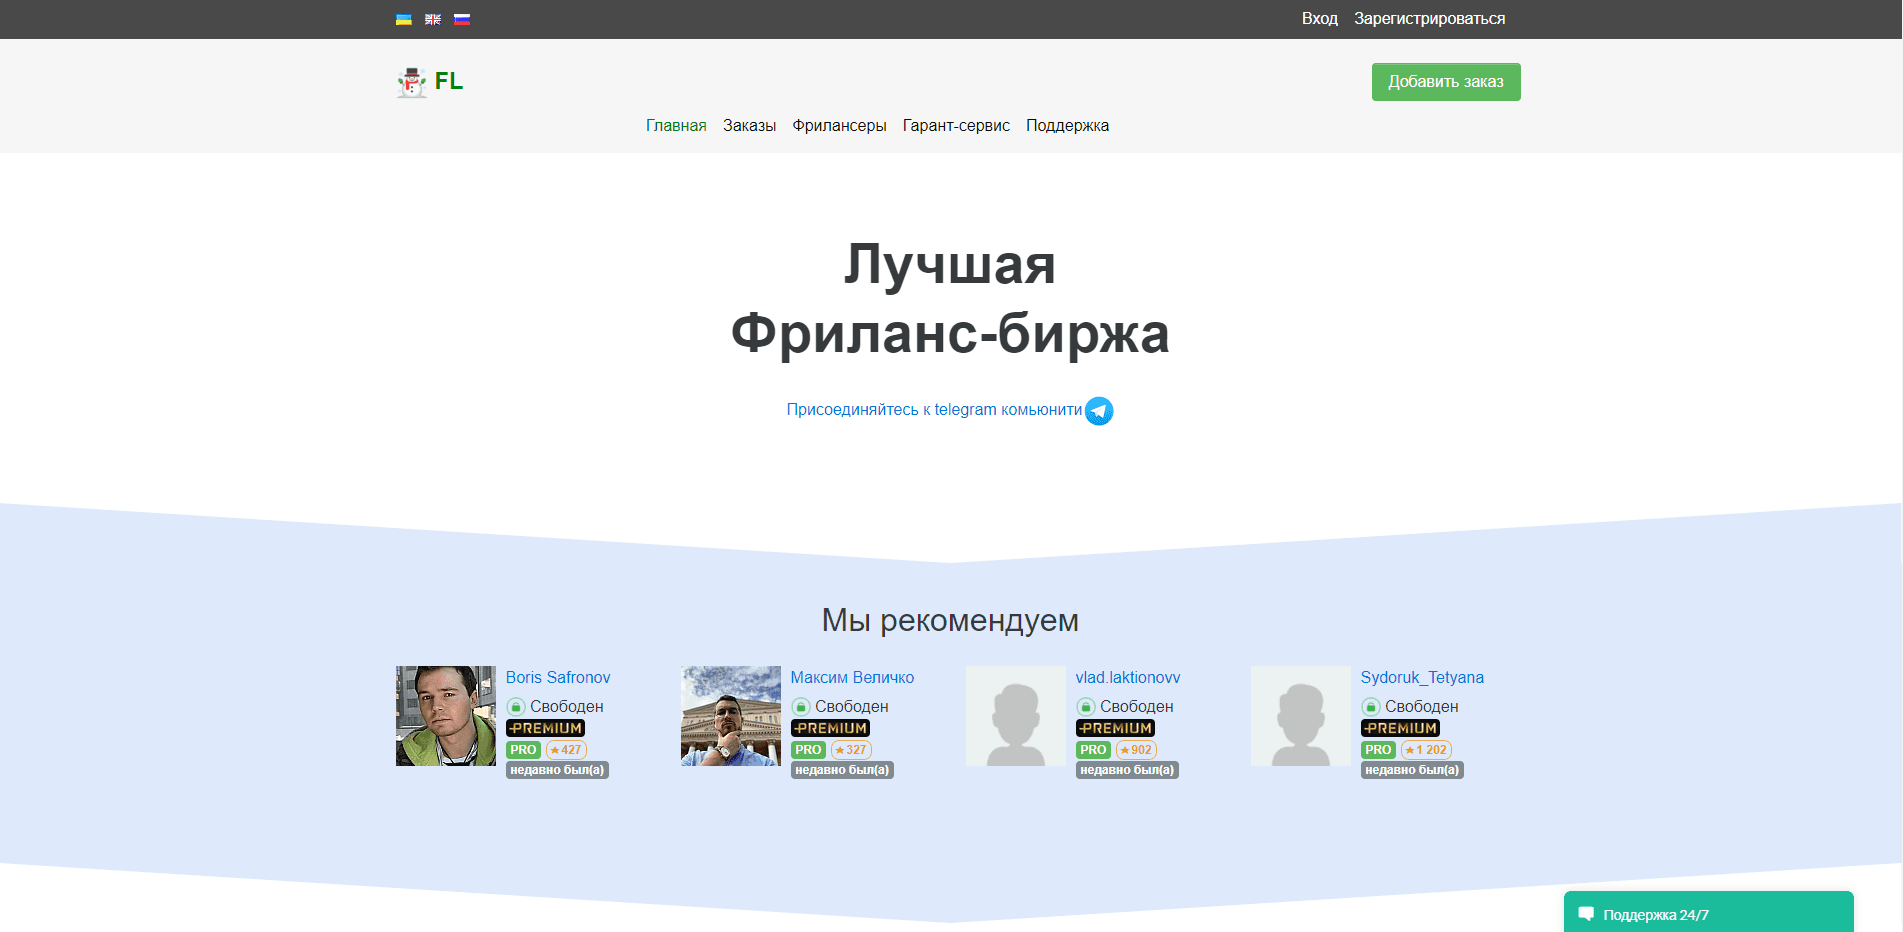
Task: Switch language using the Russian flag icon
Action: pos(461,19)
